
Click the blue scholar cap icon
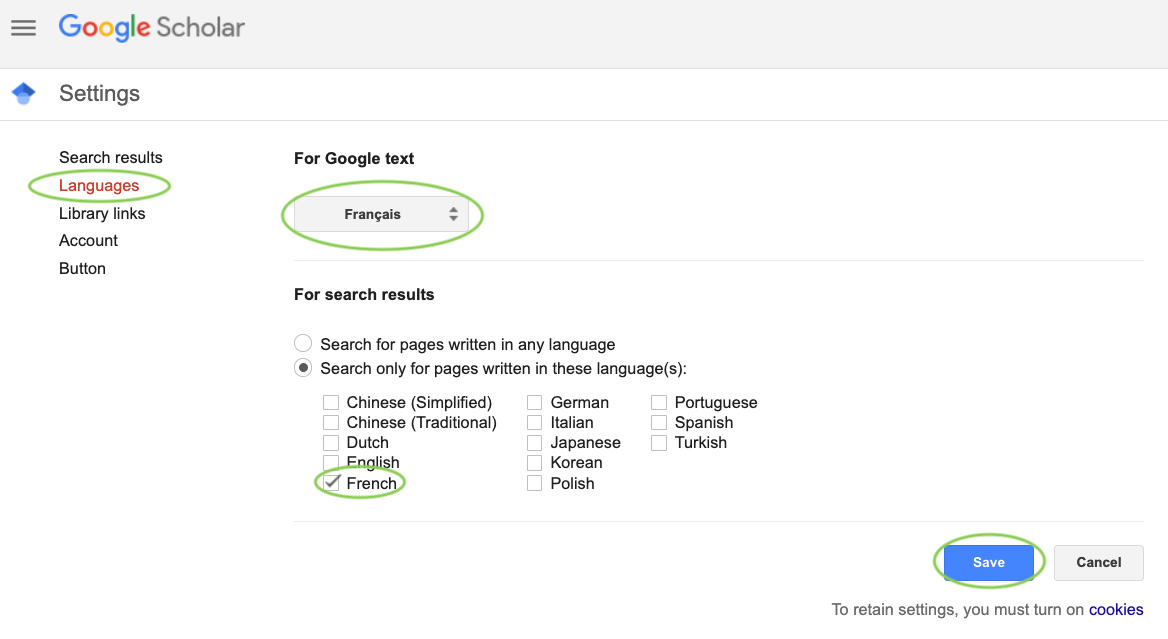pyautogui.click(x=24, y=93)
